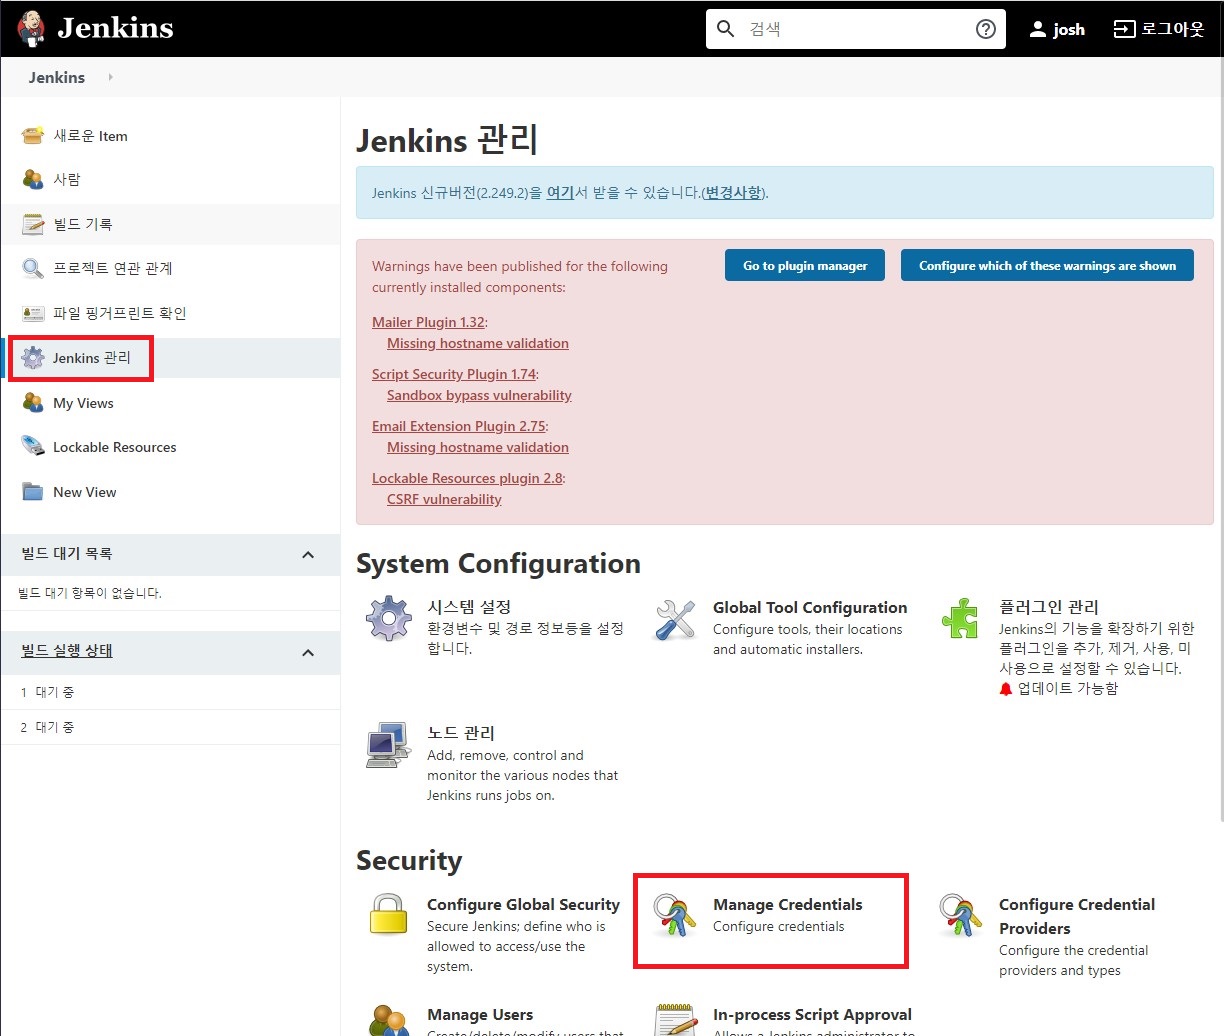Click Global Tool Configuration tools icon
Viewport: 1224px width, 1036px height.
click(675, 620)
